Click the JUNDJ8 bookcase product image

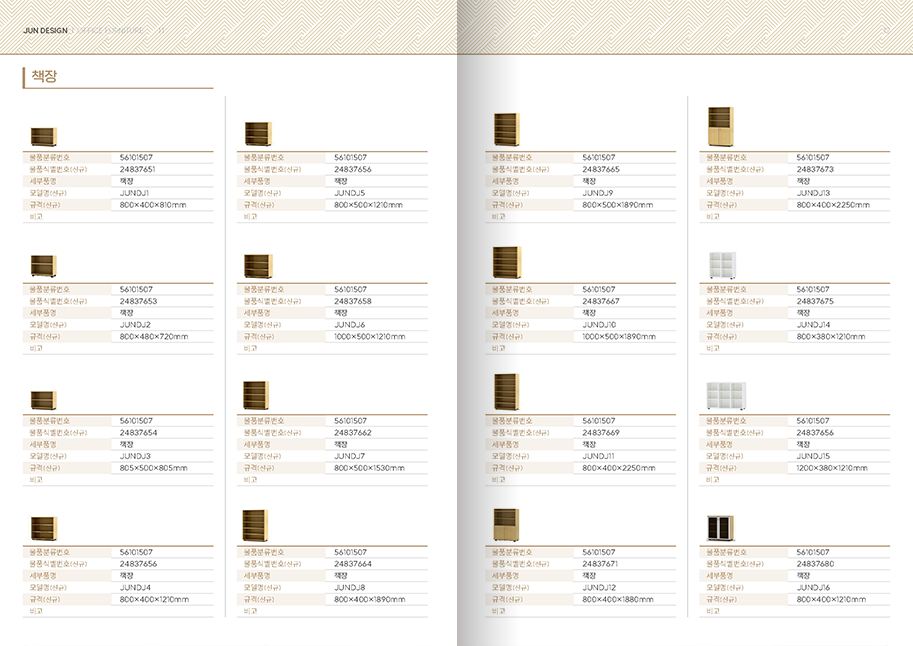pos(256,526)
